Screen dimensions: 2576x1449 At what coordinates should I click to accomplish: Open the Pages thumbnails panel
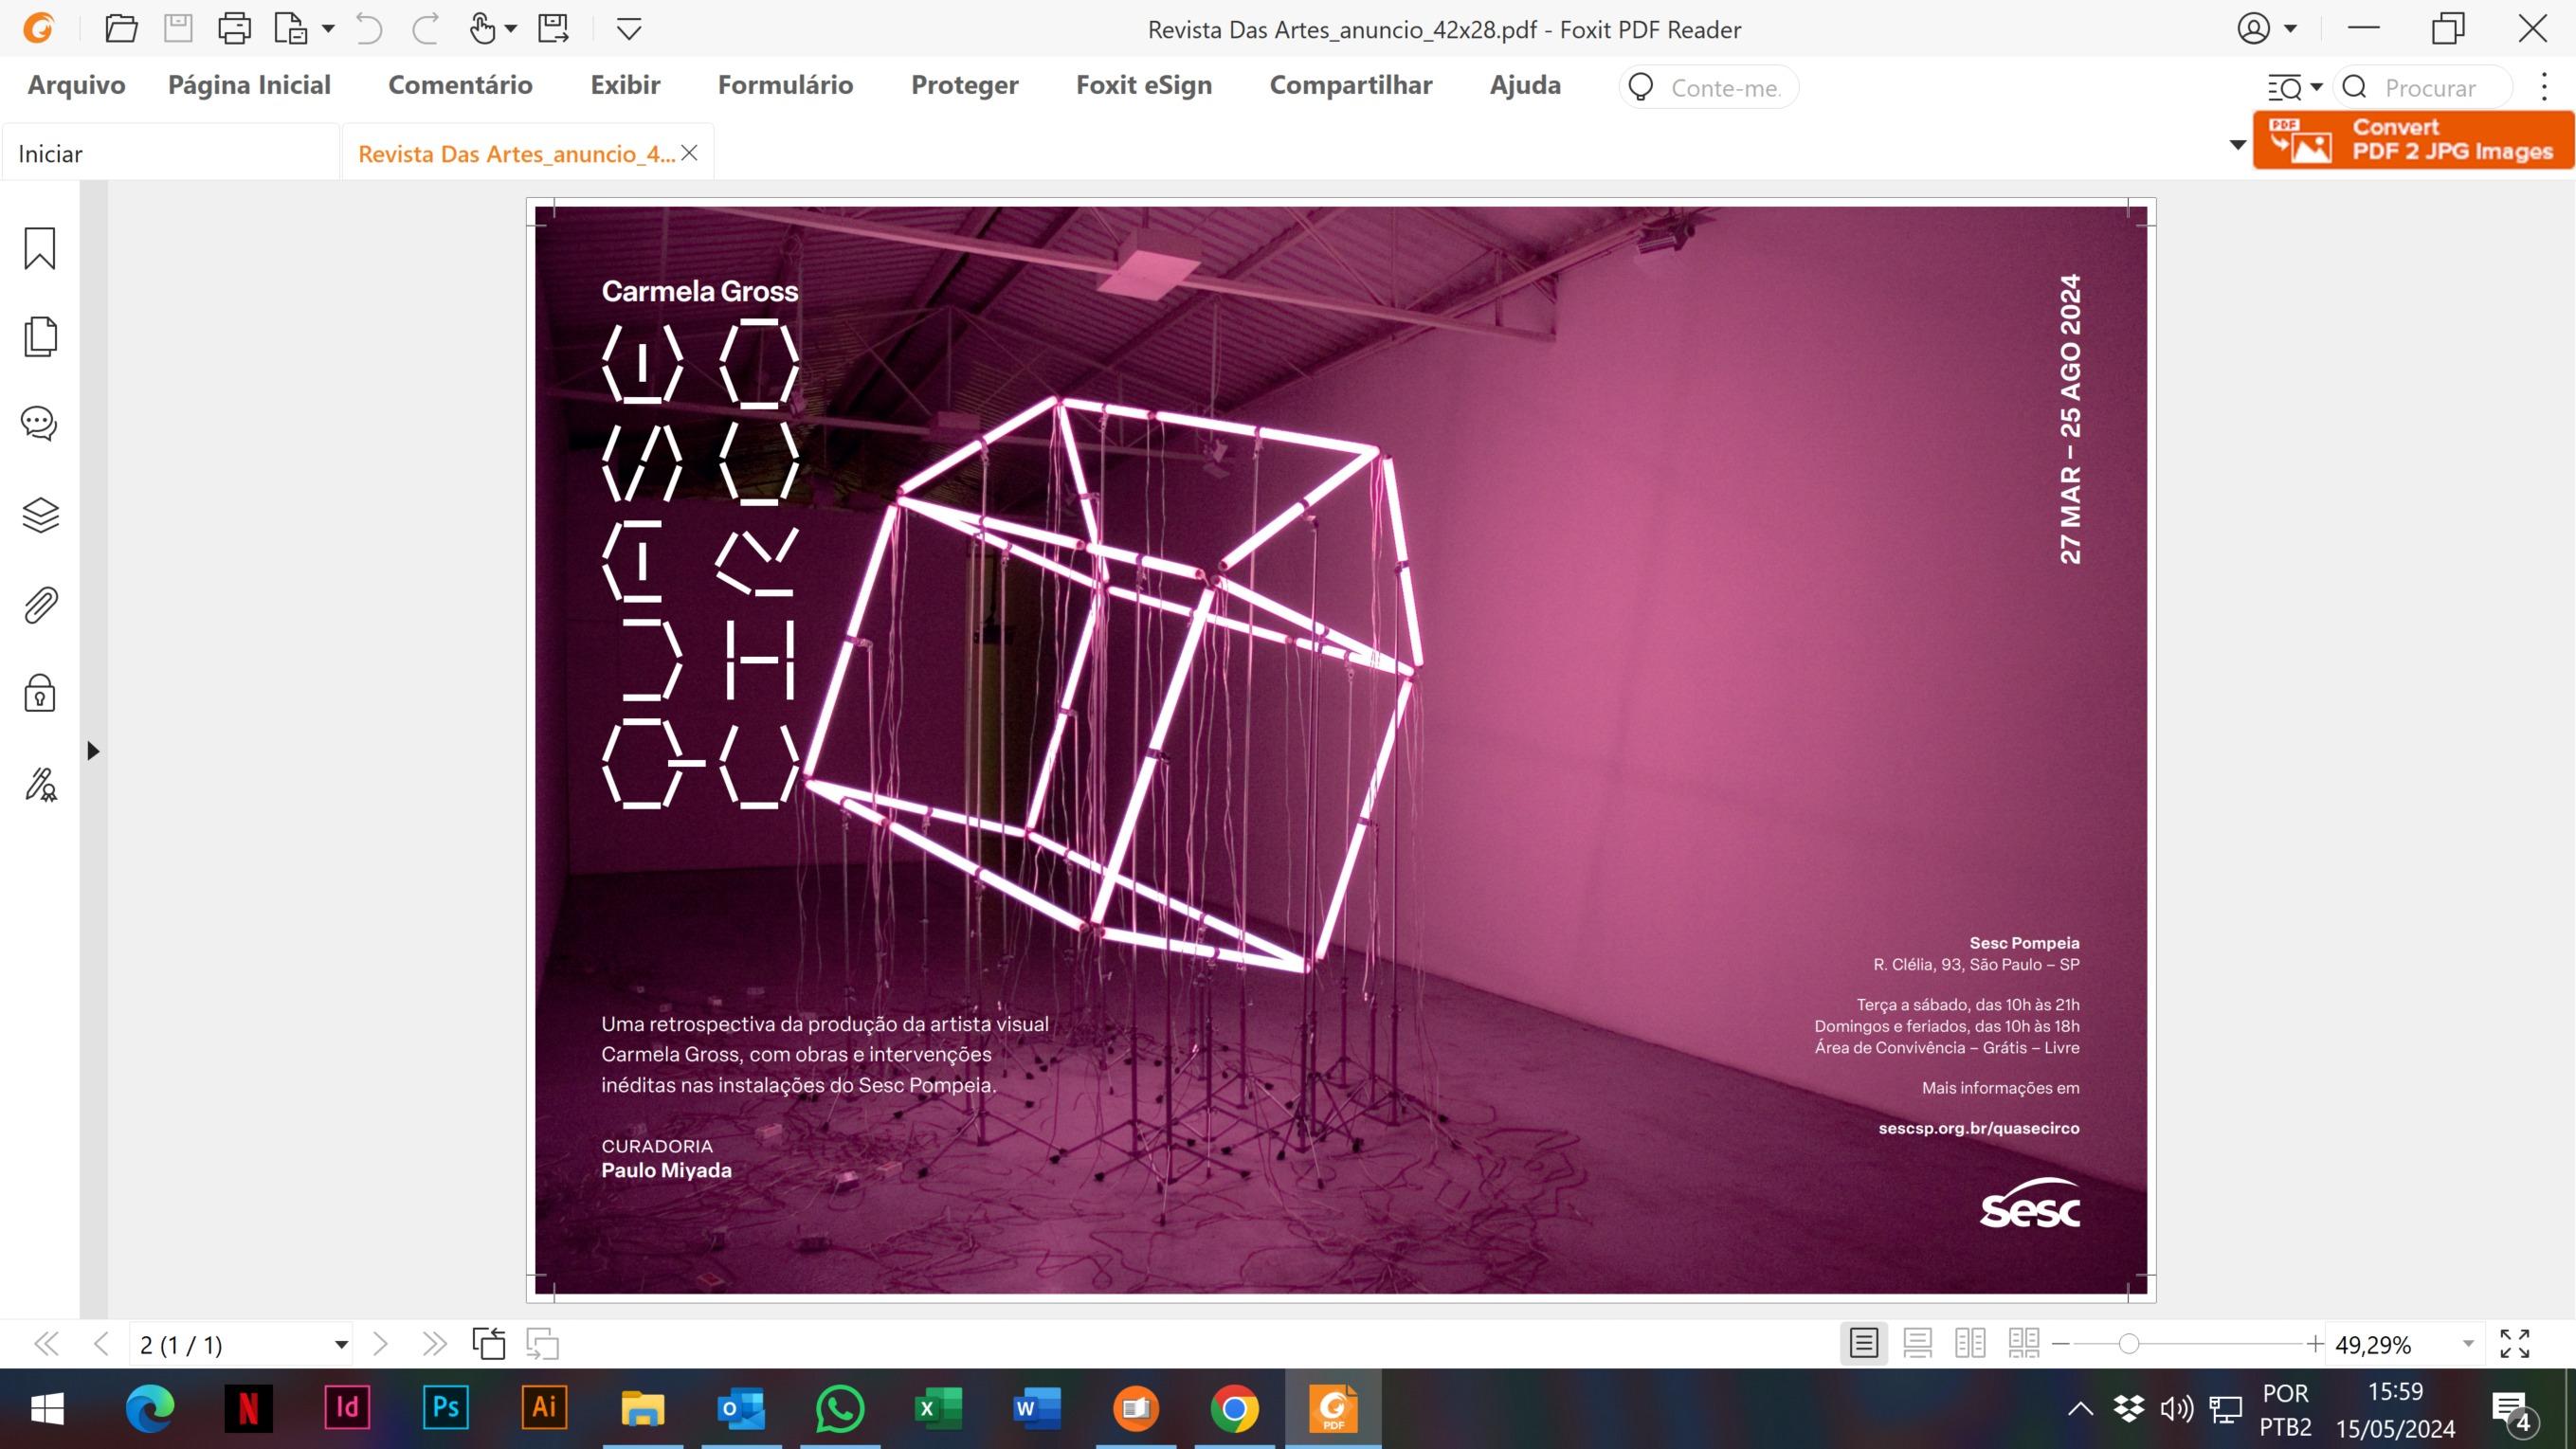(x=40, y=337)
